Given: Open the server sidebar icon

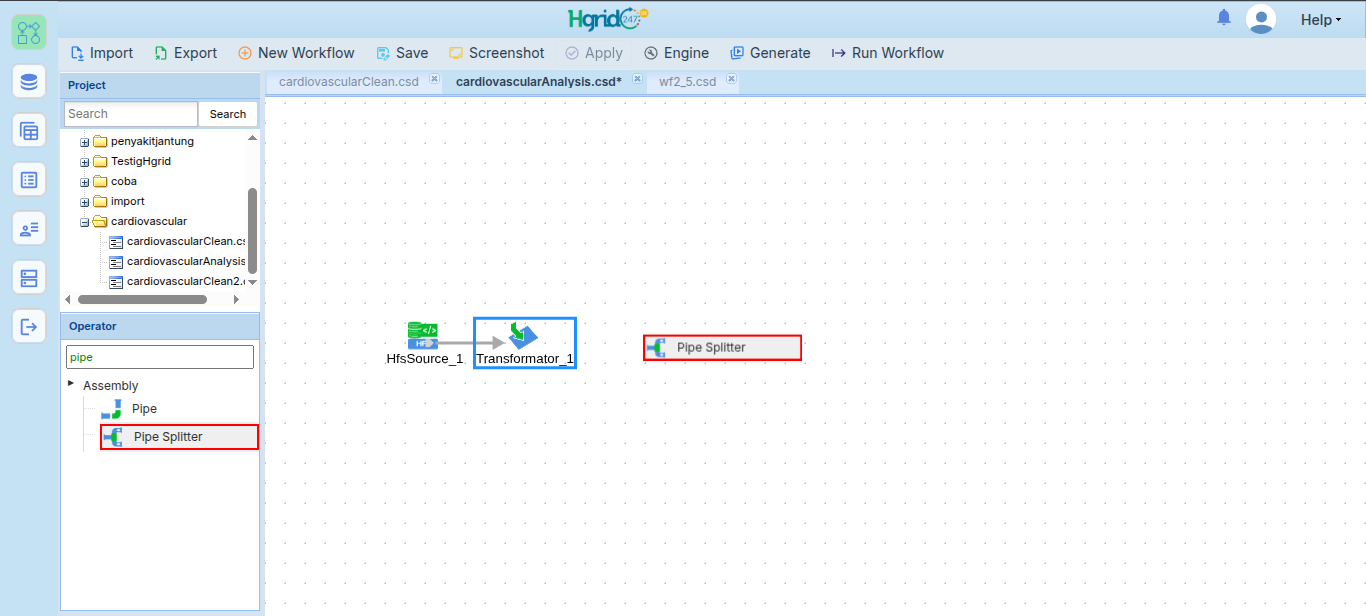Looking at the screenshot, I should 29,277.
